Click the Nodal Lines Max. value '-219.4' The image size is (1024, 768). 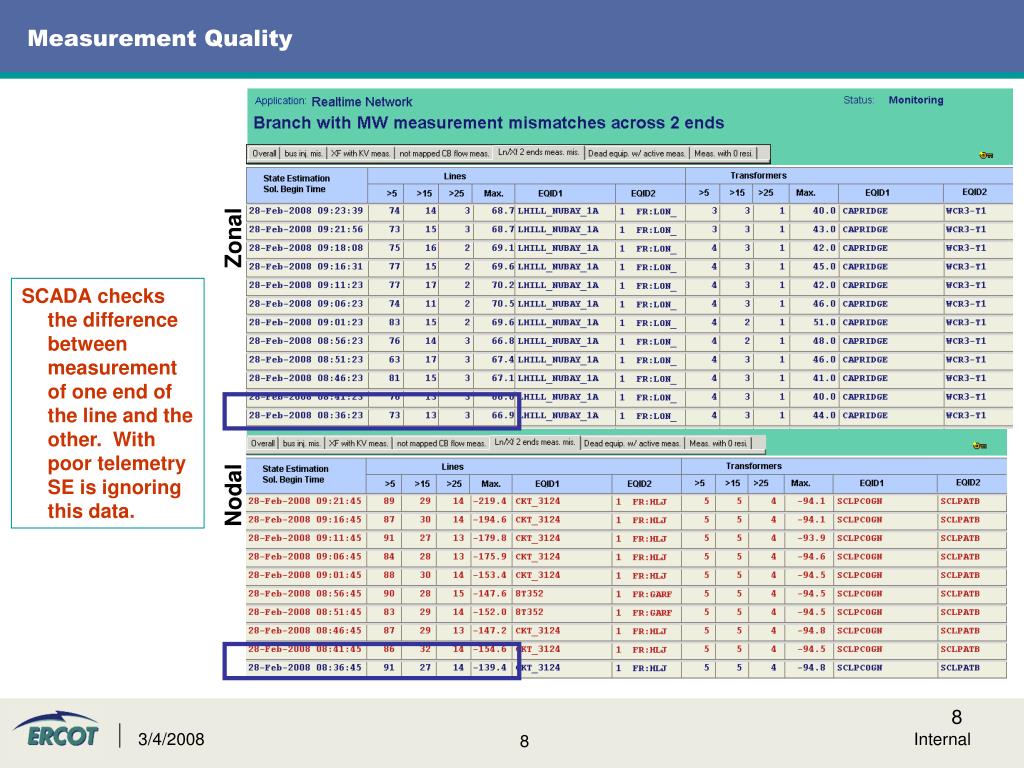pos(490,501)
